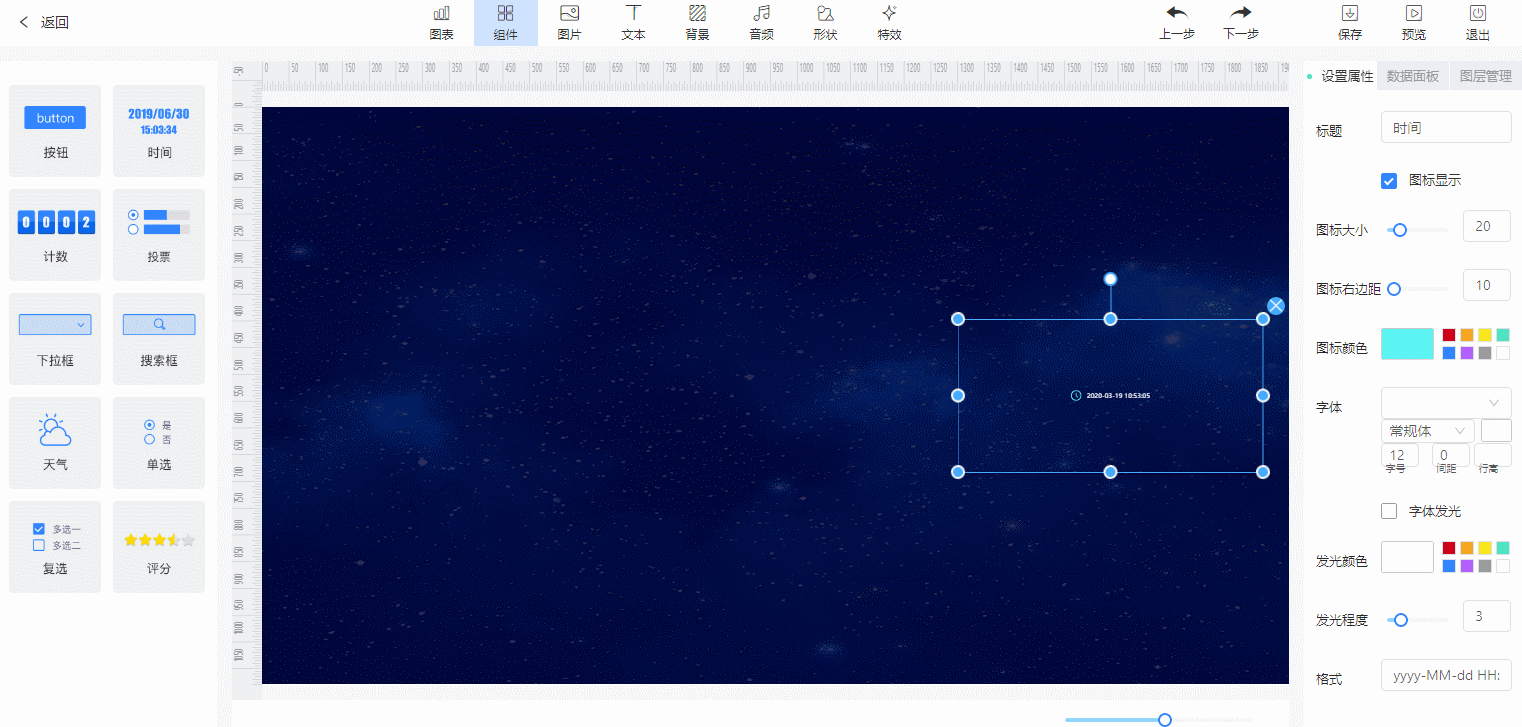Viewport: 1522px width, 727px height.
Task: Add the 时间 time component
Action: click(159, 131)
